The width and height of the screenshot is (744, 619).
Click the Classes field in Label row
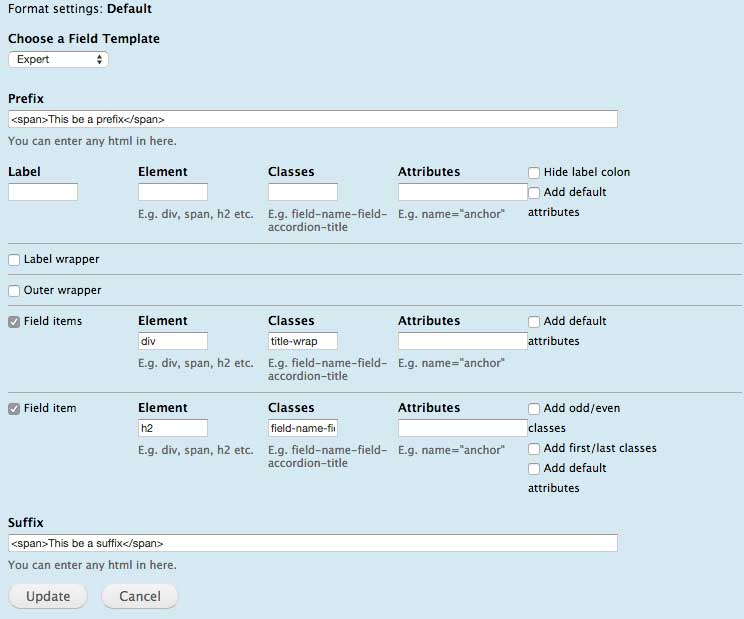click(x=303, y=192)
